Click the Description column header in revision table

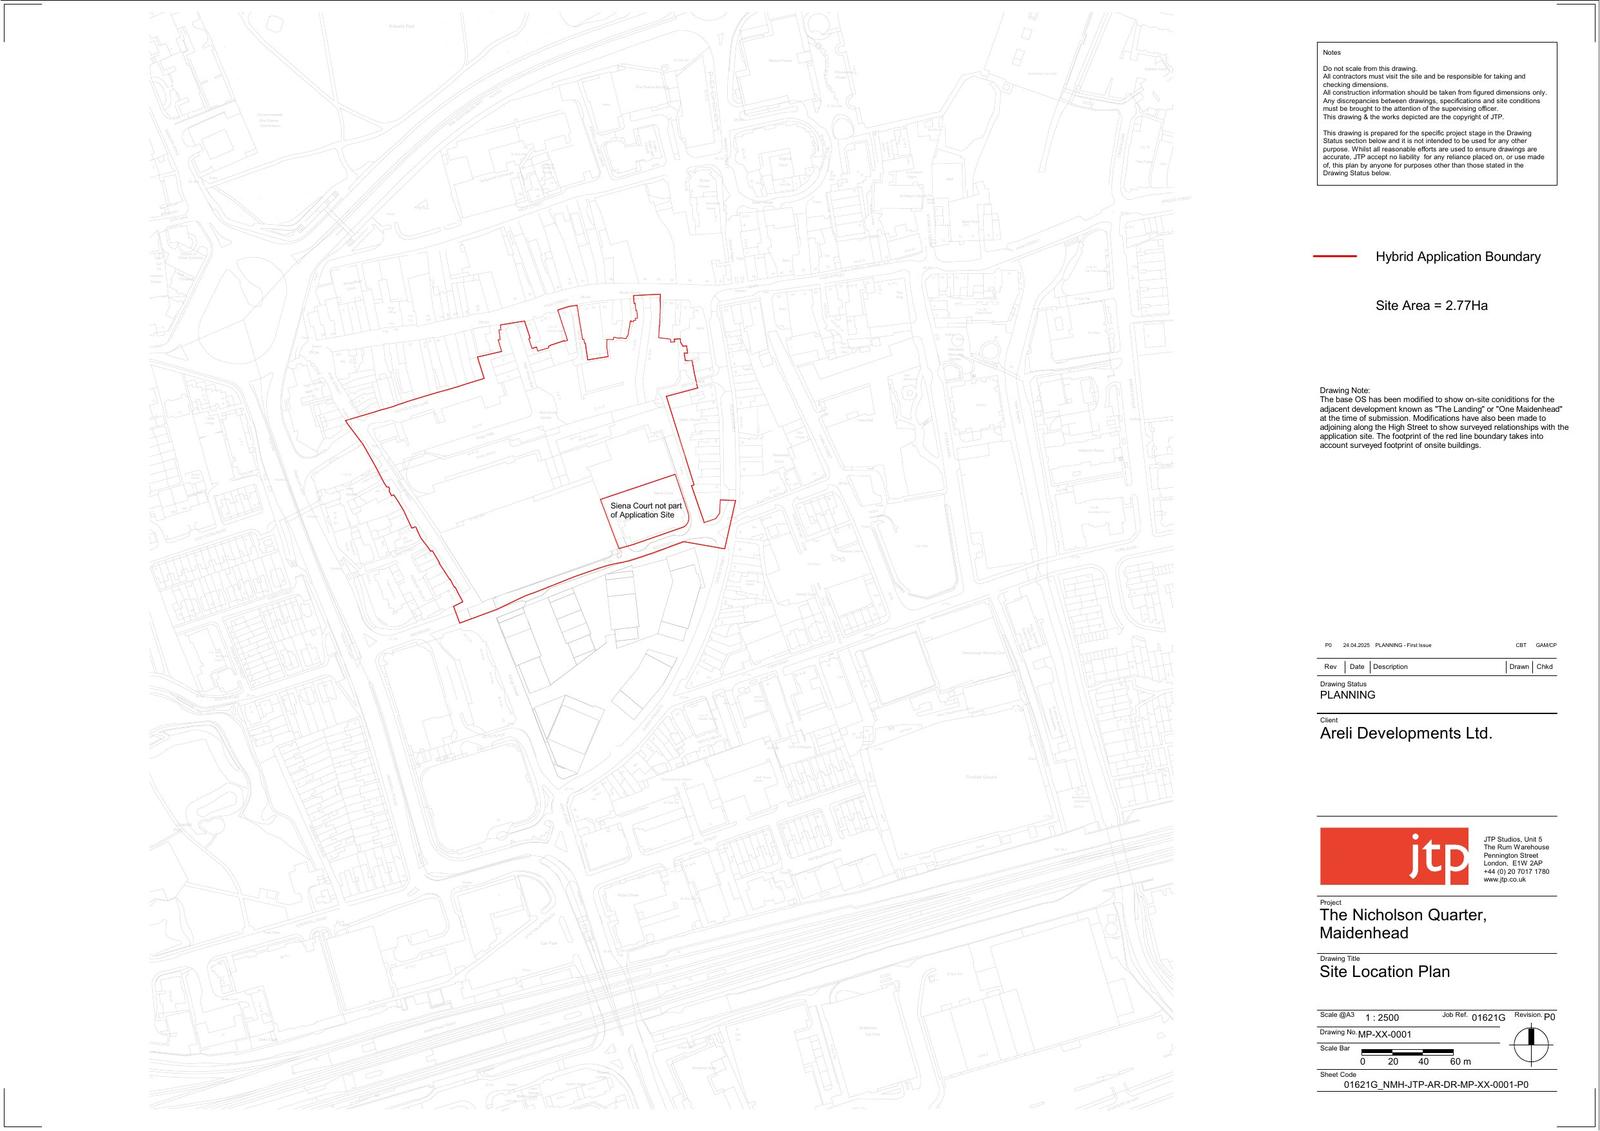pos(1390,667)
